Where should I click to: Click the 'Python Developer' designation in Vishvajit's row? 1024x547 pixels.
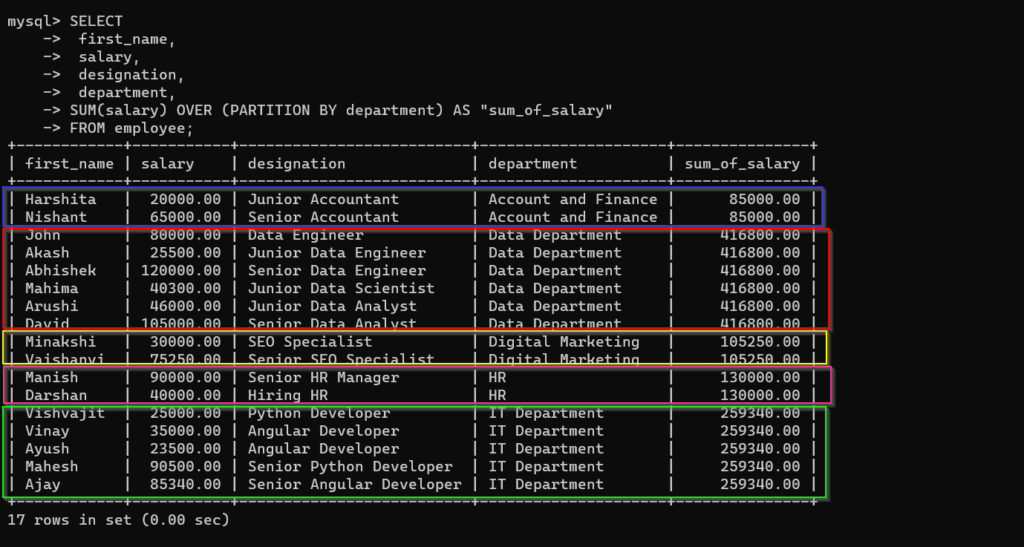(x=319, y=413)
